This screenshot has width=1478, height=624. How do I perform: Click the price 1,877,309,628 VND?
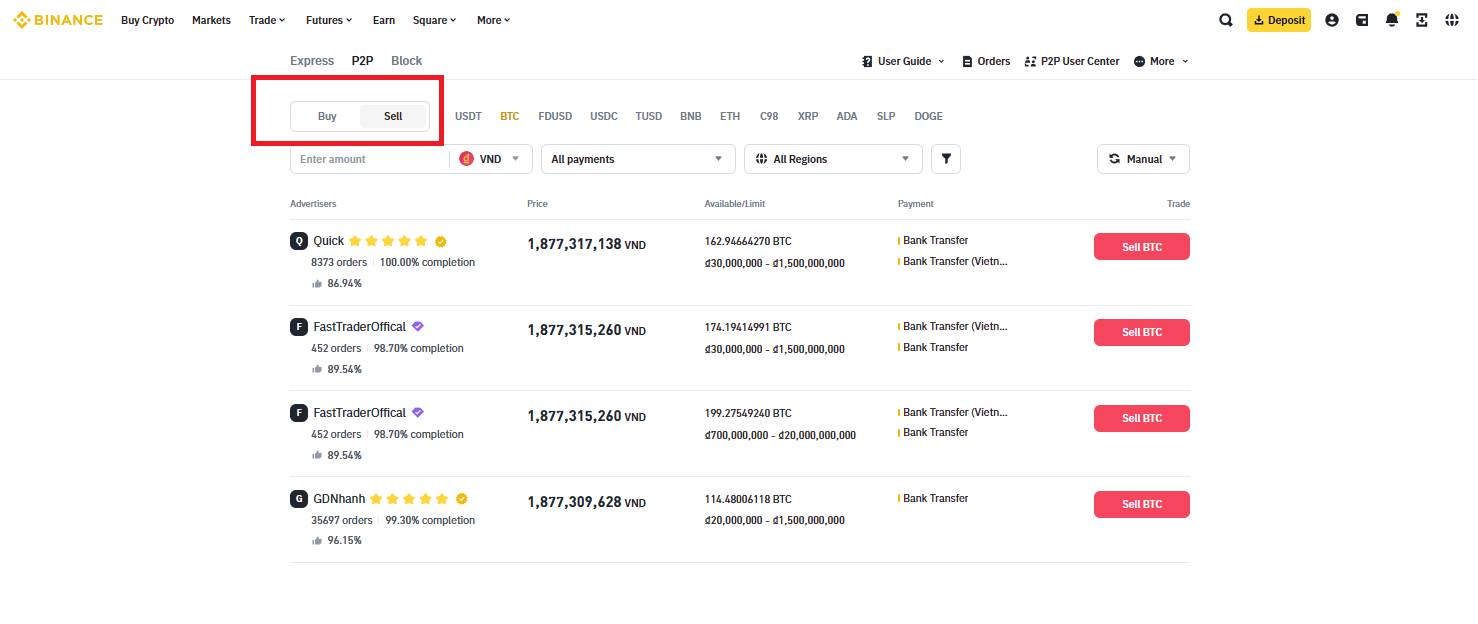[x=586, y=502]
